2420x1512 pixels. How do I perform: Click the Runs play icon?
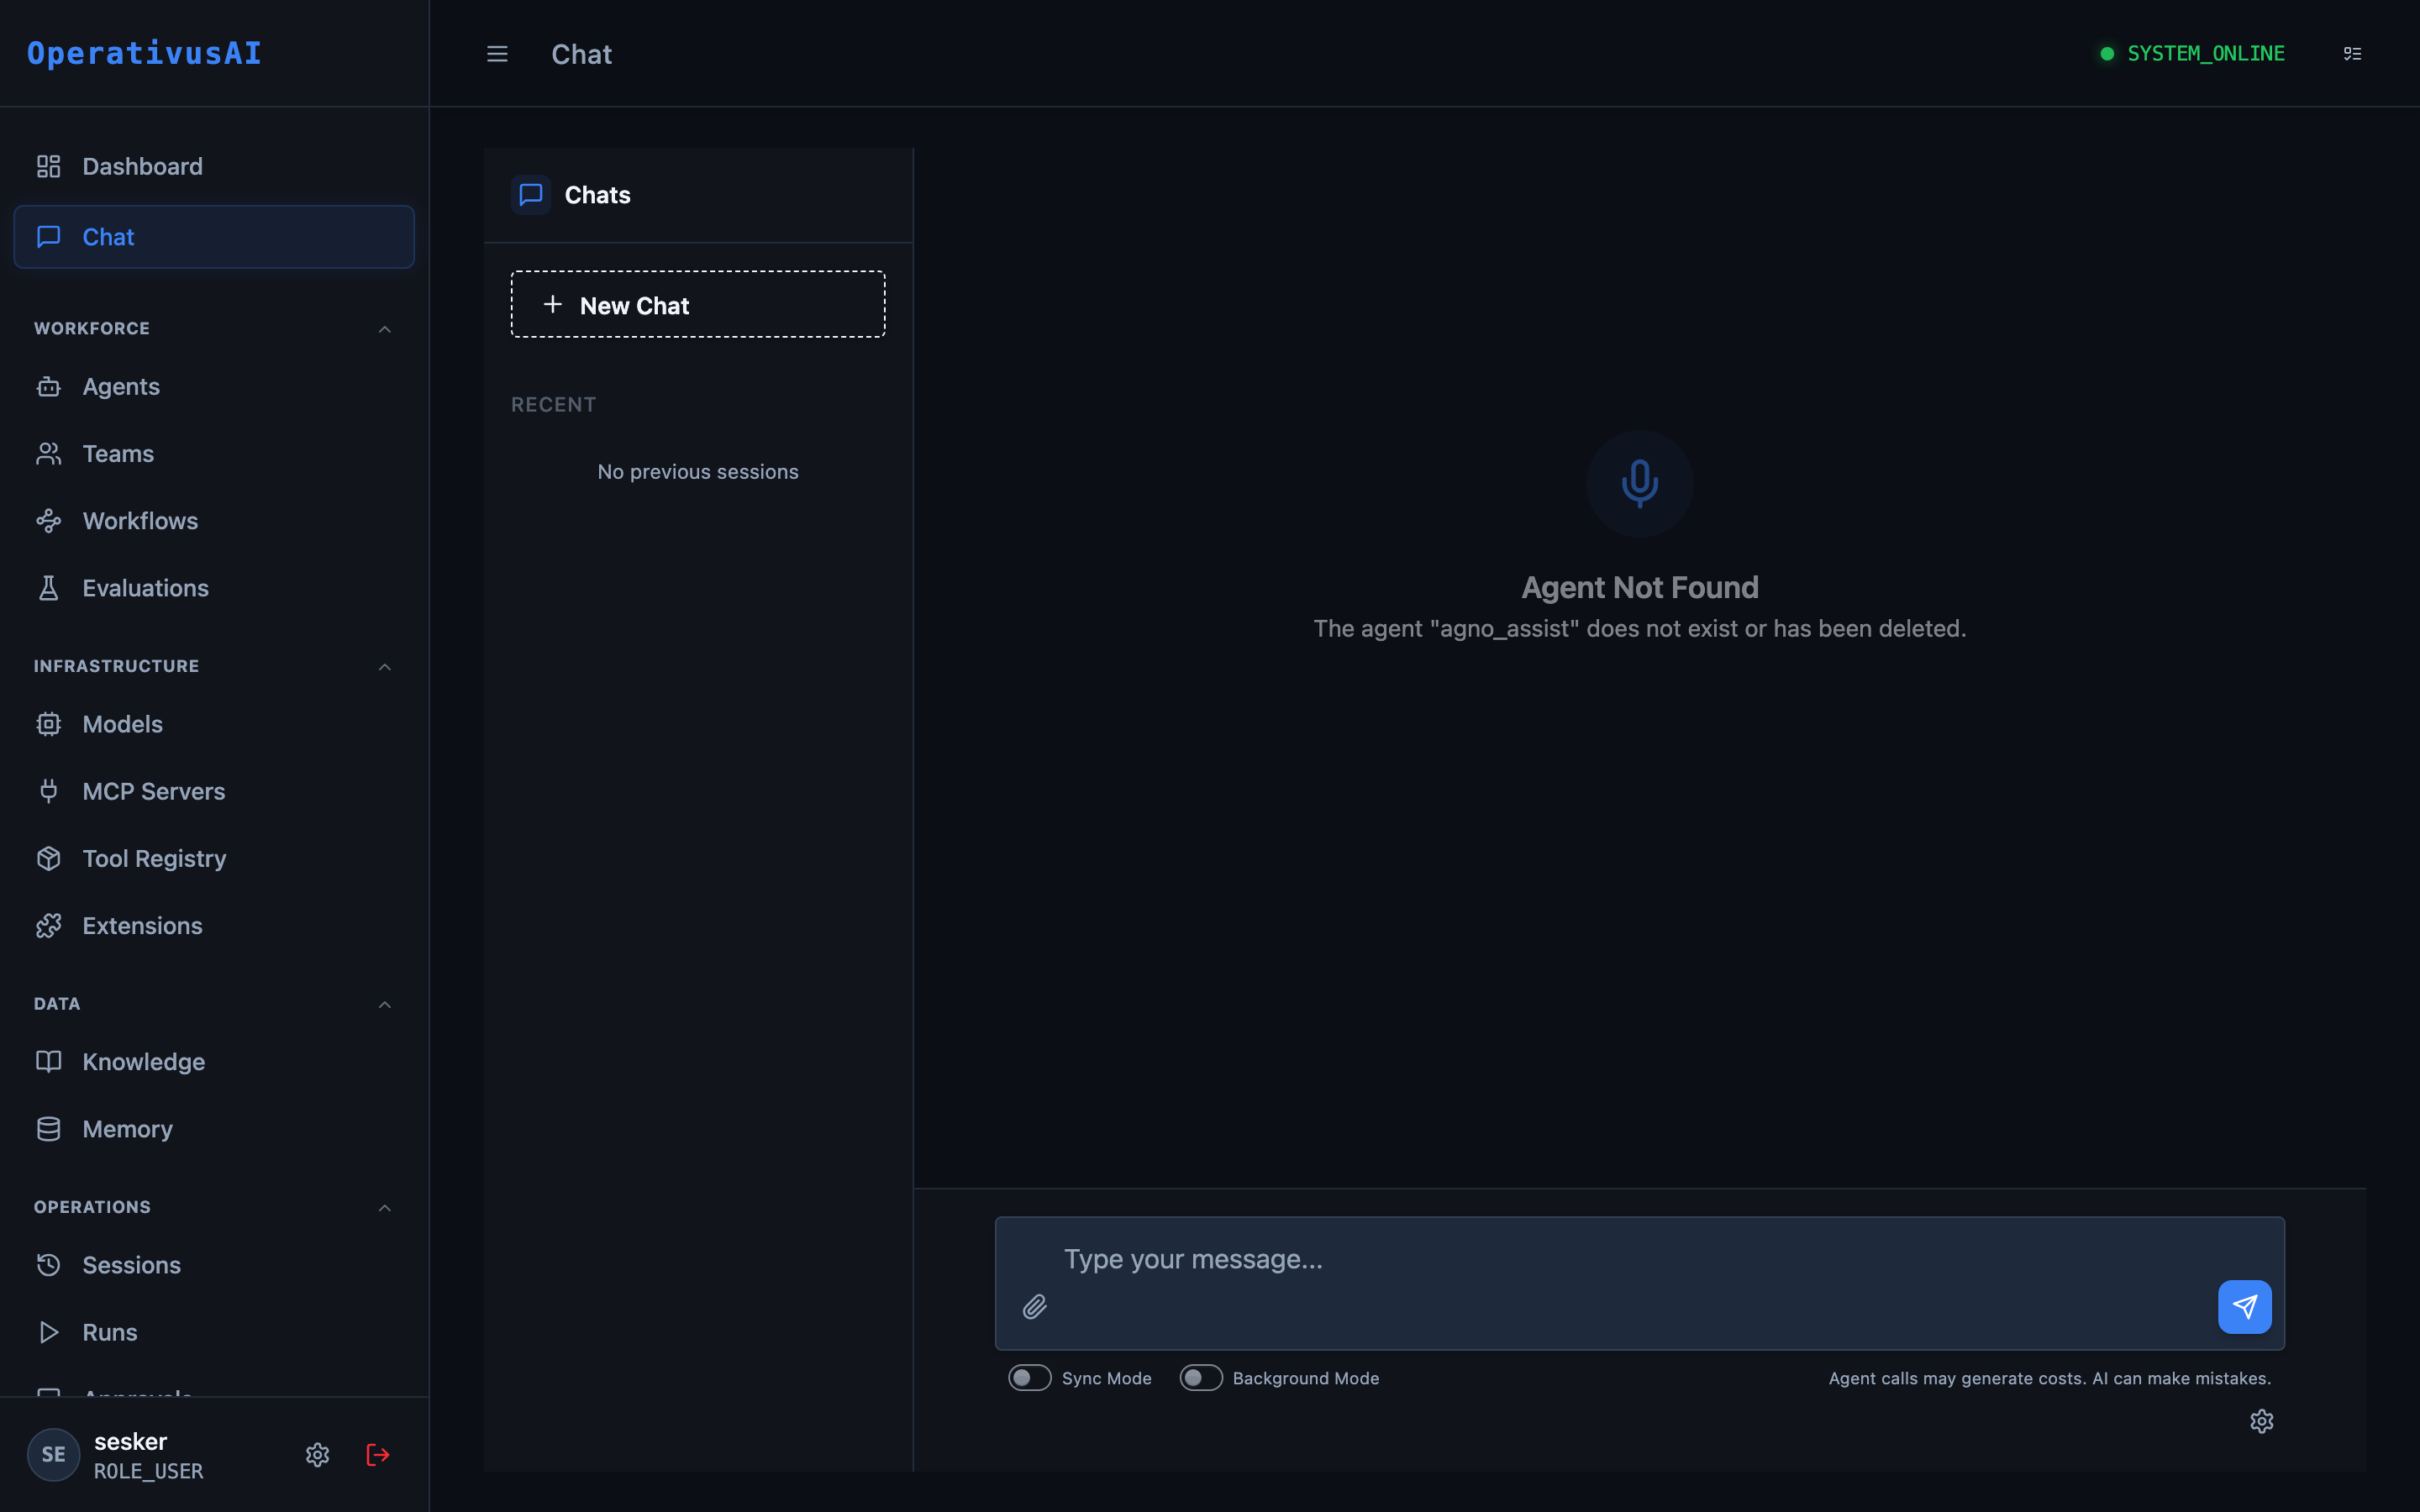pyautogui.click(x=48, y=1332)
